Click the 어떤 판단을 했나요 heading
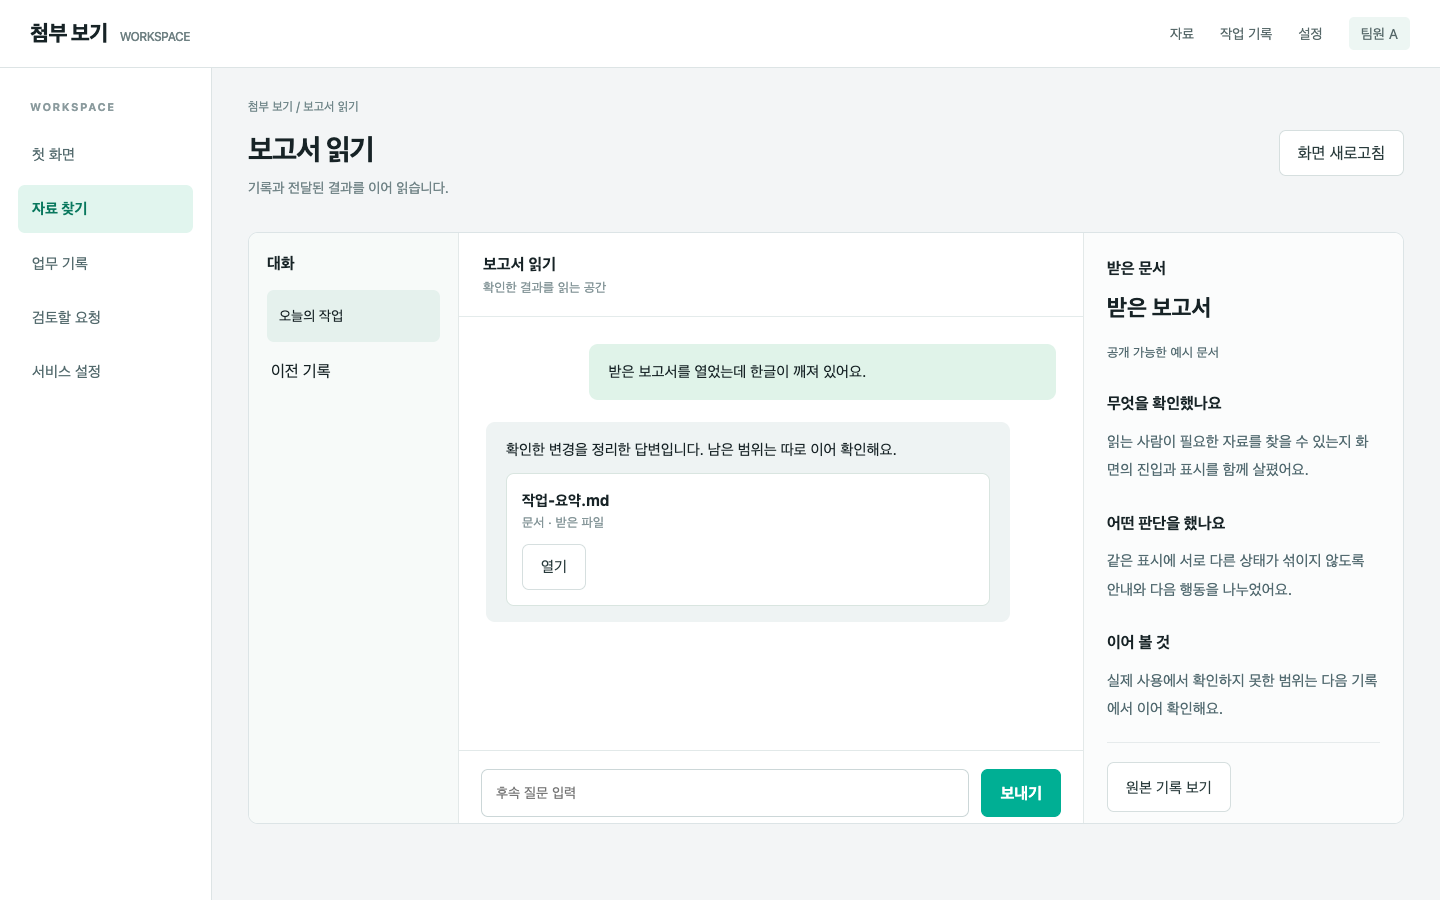The width and height of the screenshot is (1440, 900). pos(1166,523)
